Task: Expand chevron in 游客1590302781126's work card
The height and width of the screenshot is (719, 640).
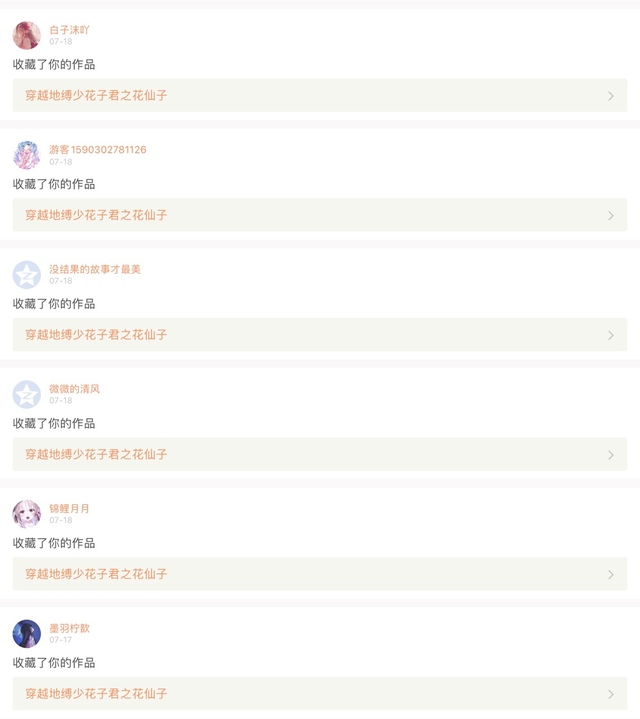Action: point(611,215)
